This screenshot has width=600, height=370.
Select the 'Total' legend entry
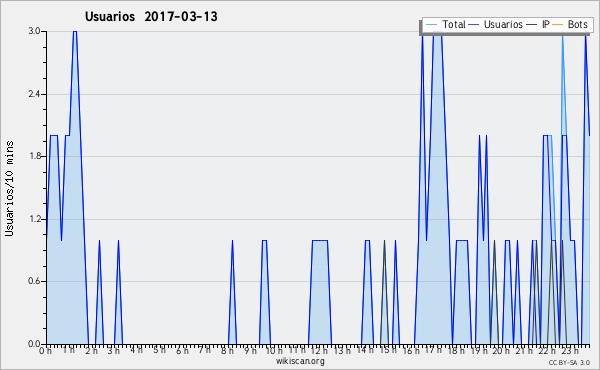[x=453, y=25]
